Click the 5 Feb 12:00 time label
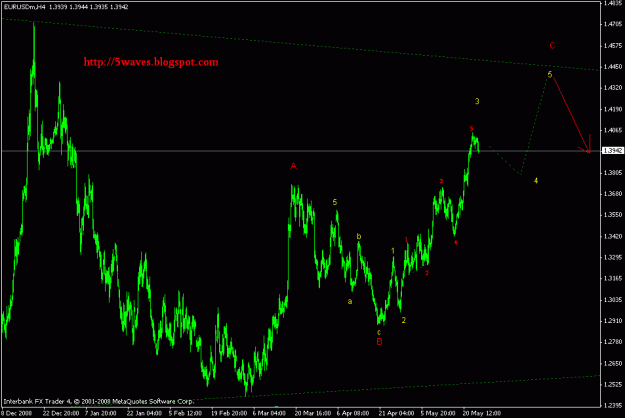 tap(184, 413)
